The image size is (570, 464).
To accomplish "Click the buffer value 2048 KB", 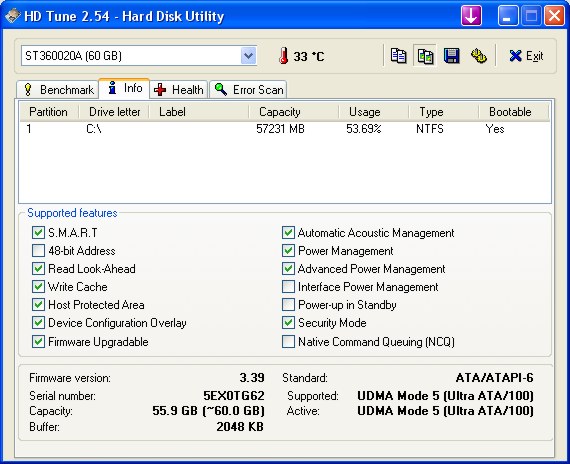I will click(x=240, y=427).
